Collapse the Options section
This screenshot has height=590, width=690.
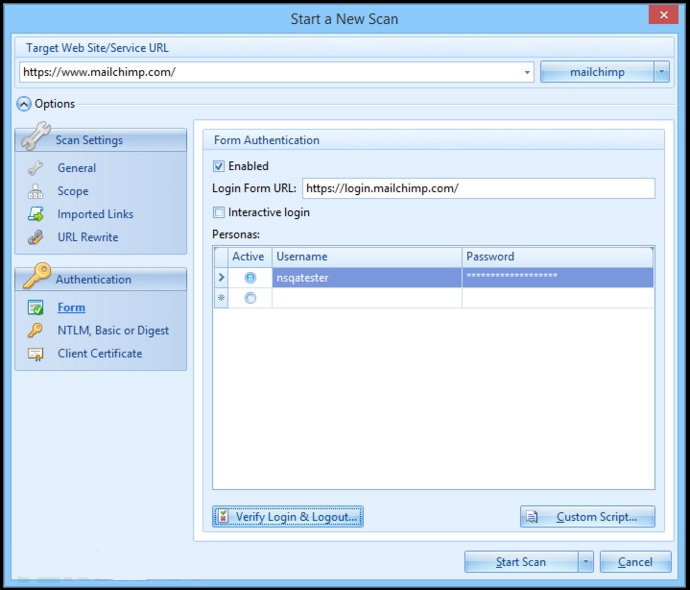[23, 104]
